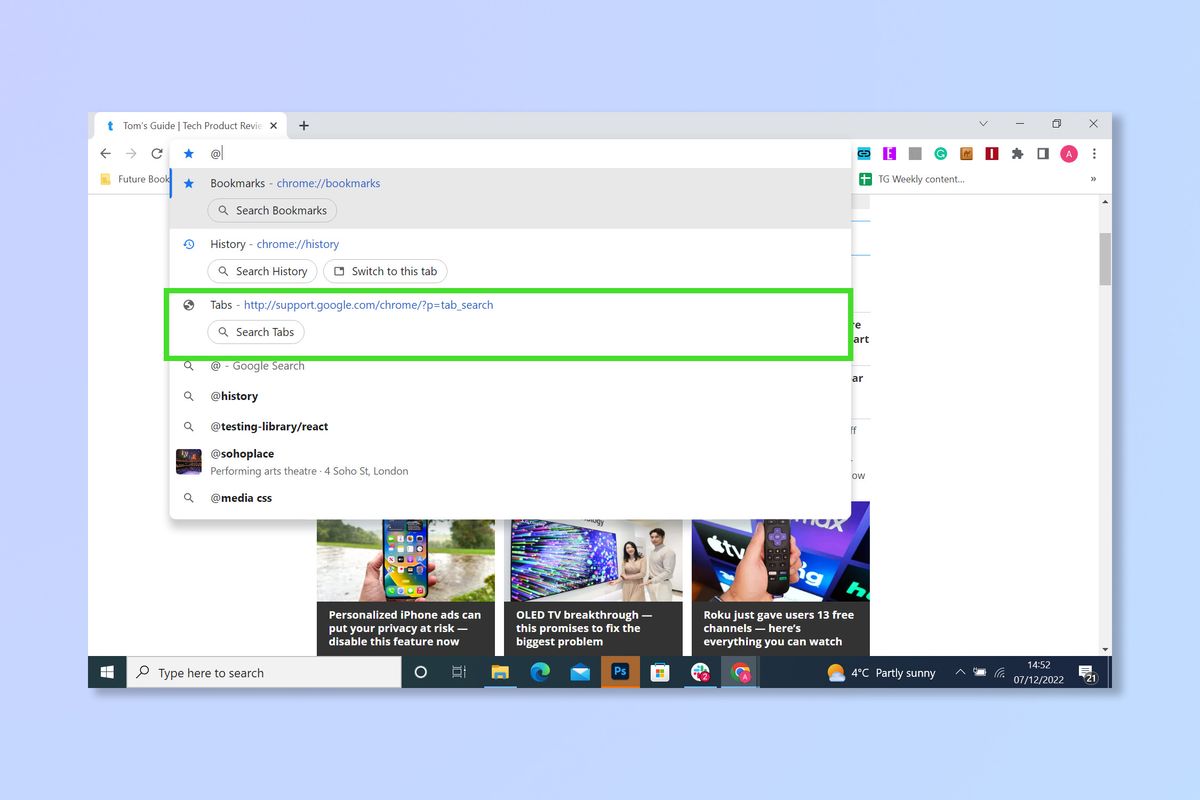Screen dimensions: 1200x800
Task: Select the @history search suggestion
Action: click(234, 396)
